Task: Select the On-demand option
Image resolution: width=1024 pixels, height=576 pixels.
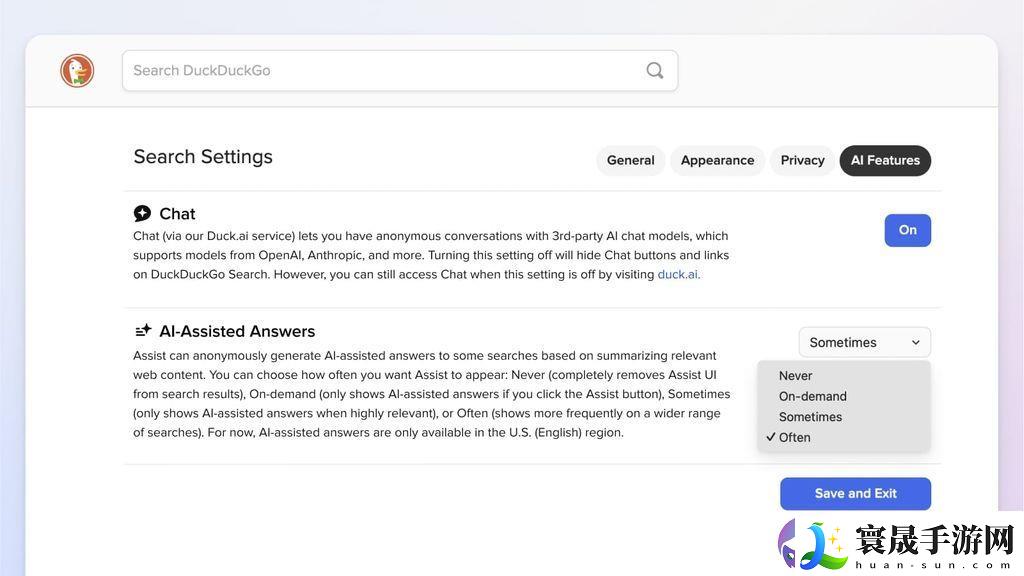Action: pos(812,396)
